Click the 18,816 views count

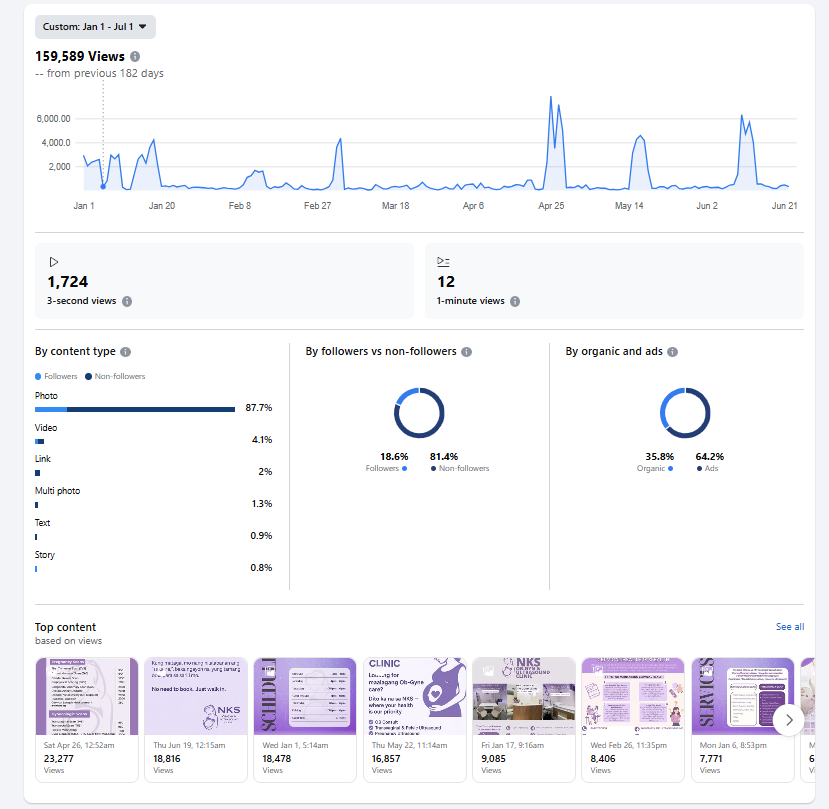[167, 759]
